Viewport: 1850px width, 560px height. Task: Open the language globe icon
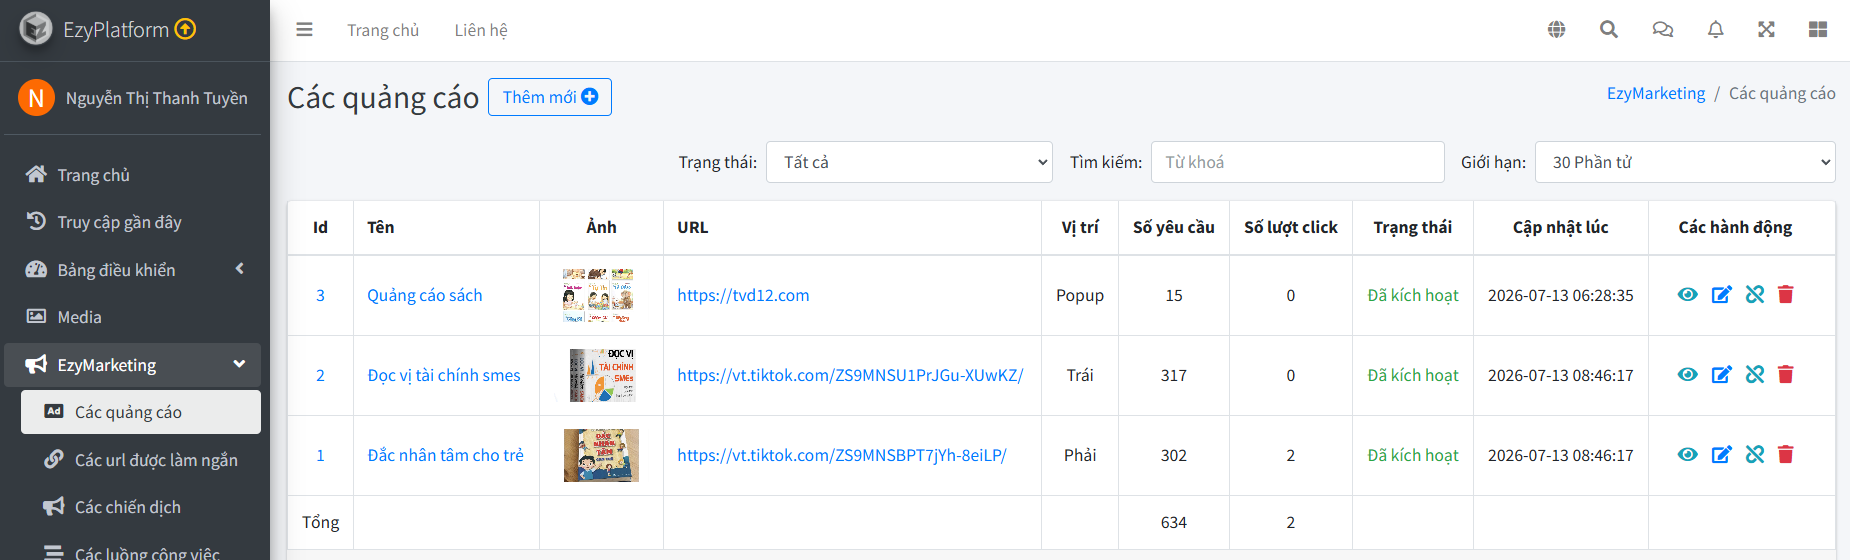[1557, 30]
